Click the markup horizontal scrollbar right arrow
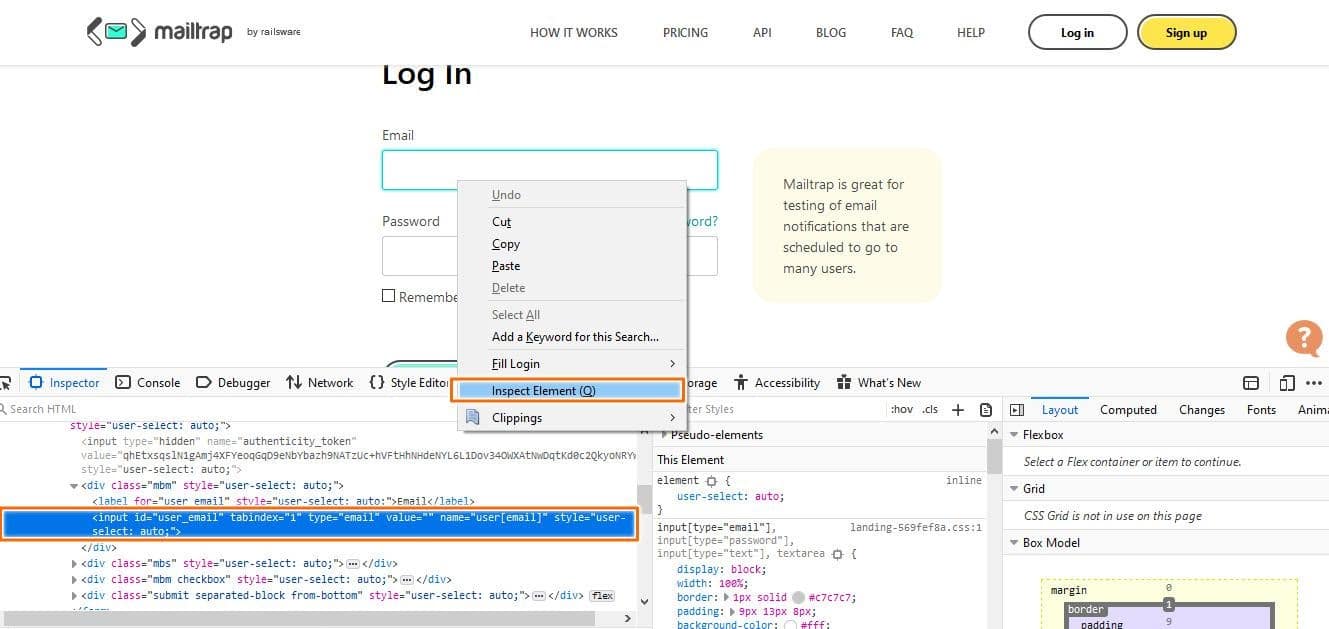Screen dimensions: 1329x629 coord(628,618)
